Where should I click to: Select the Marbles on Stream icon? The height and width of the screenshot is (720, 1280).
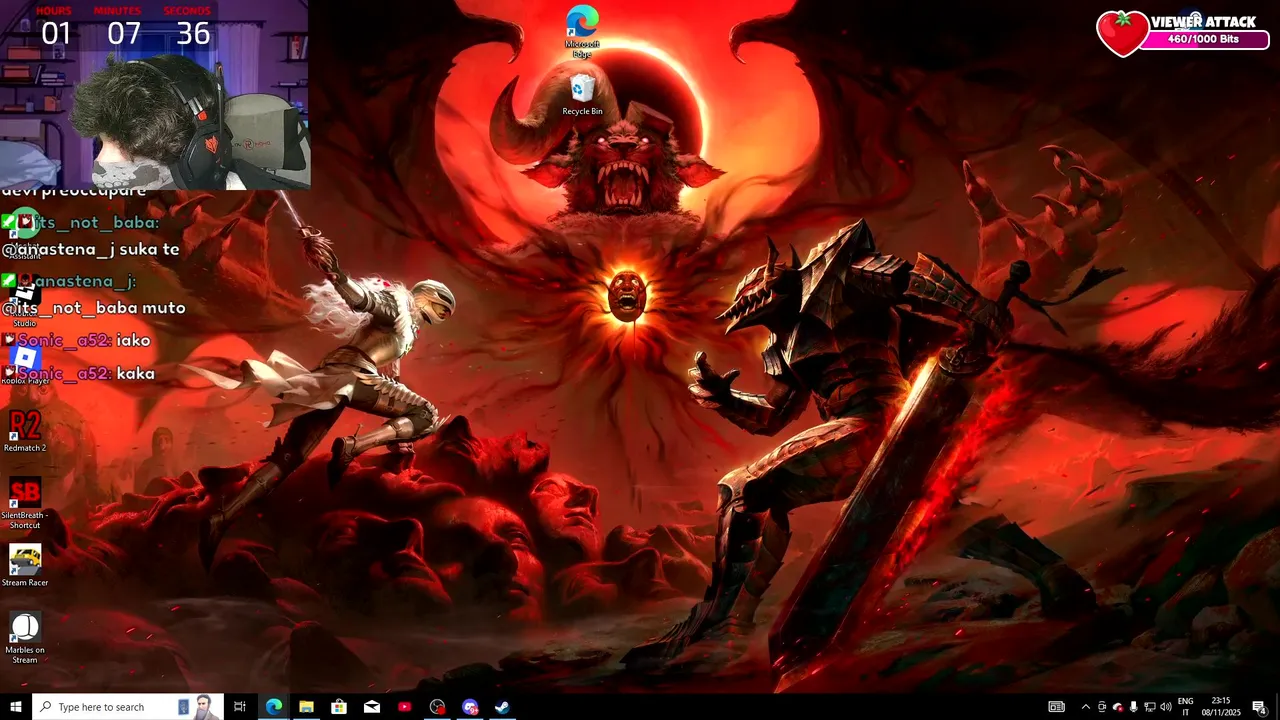pyautogui.click(x=25, y=638)
